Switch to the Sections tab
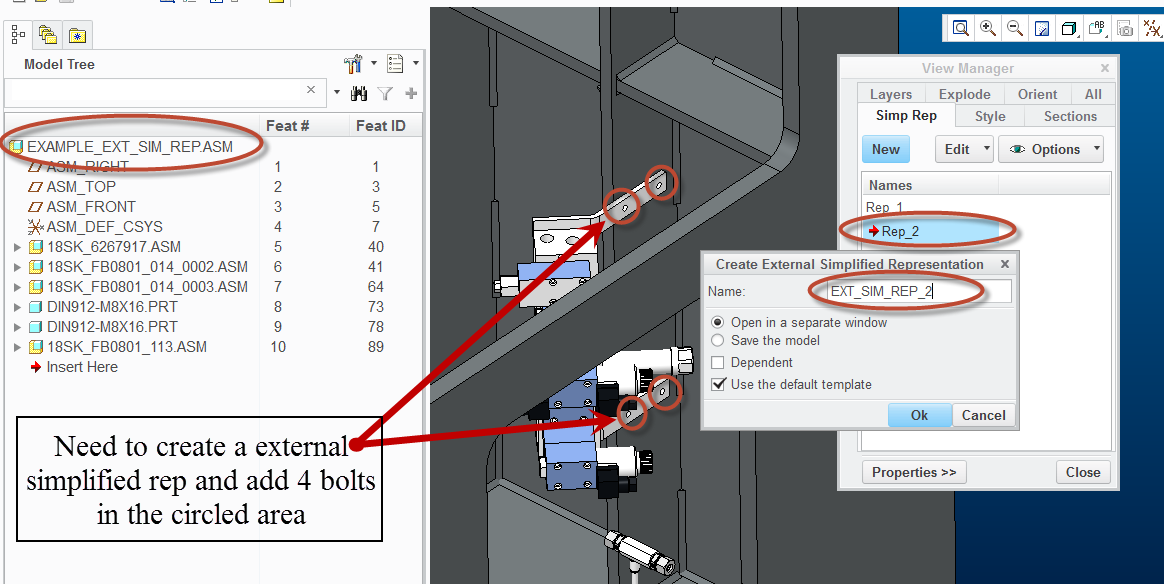This screenshot has width=1164, height=584. click(x=1070, y=116)
